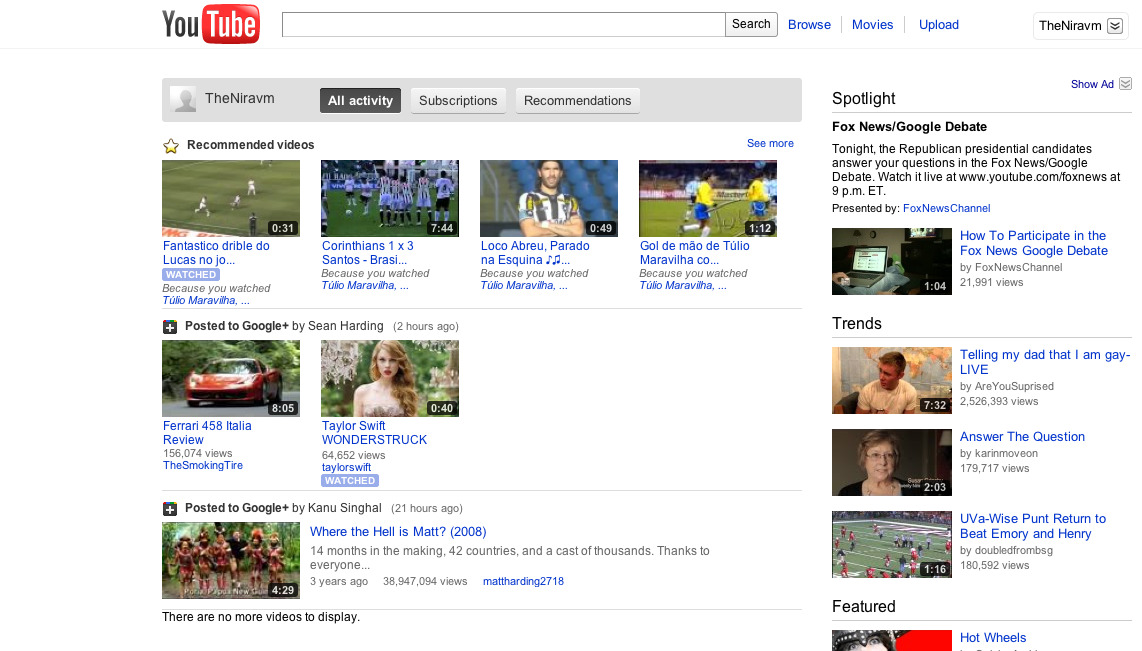1142x651 pixels.
Task: Click Túlio Maravilha link under Fantastico drible
Action: coord(206,300)
